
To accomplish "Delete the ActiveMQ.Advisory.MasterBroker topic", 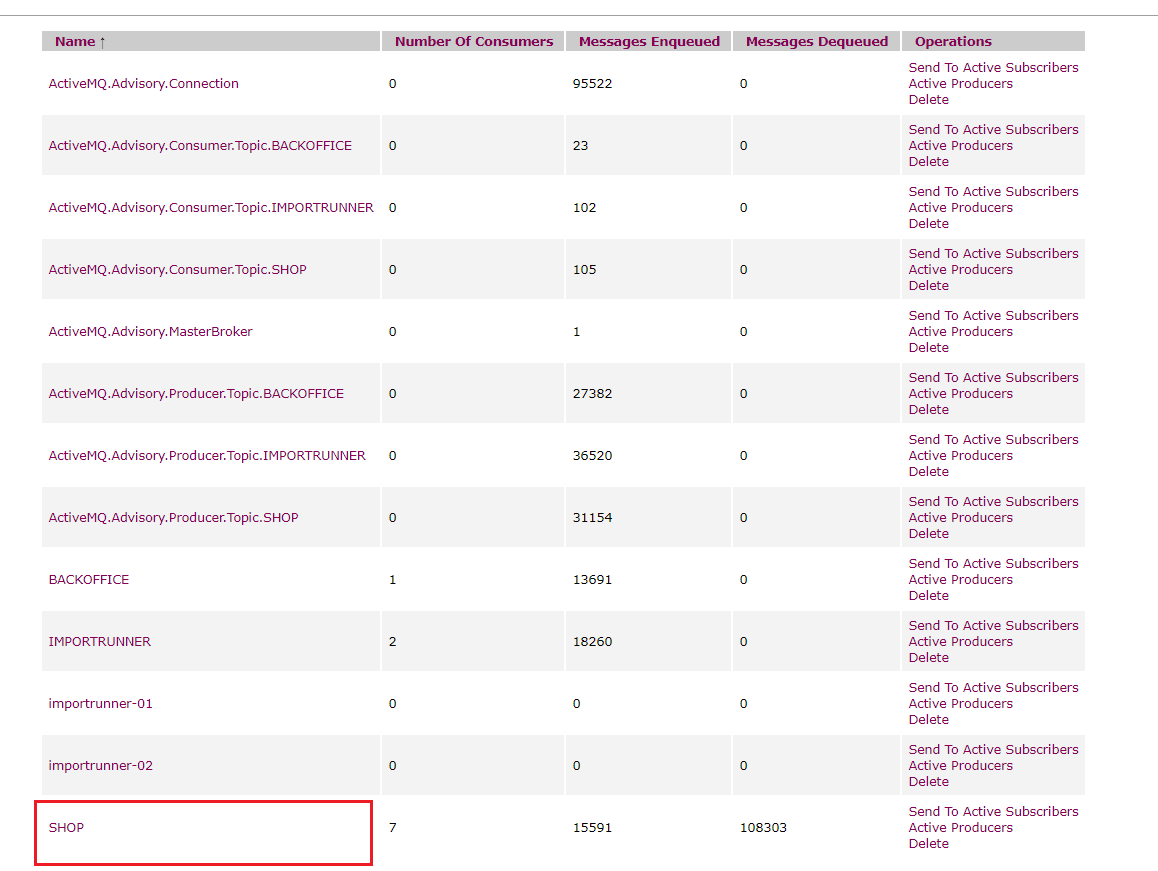I will point(928,348).
